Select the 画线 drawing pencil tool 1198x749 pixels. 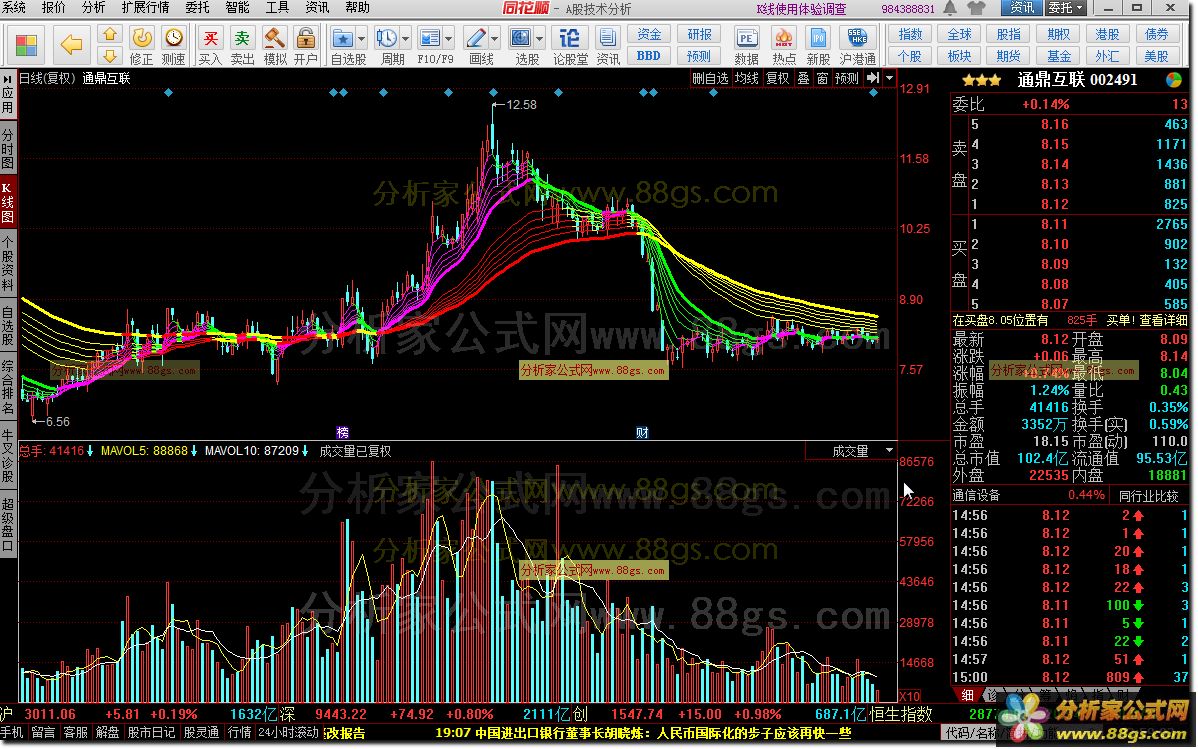point(476,38)
